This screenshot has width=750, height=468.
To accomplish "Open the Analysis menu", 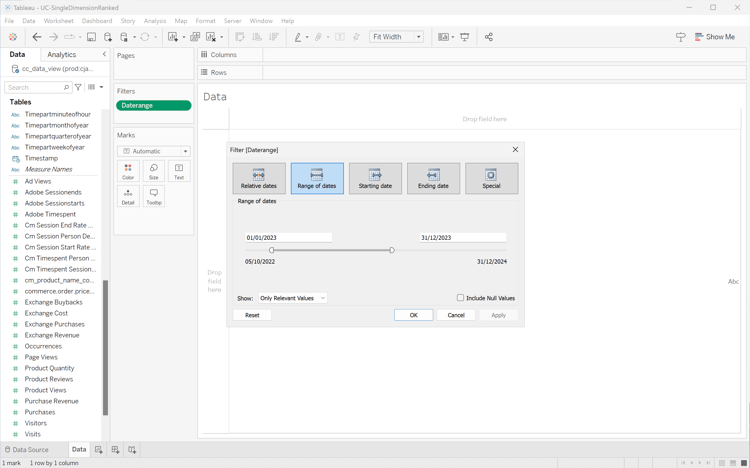I will [x=155, y=21].
